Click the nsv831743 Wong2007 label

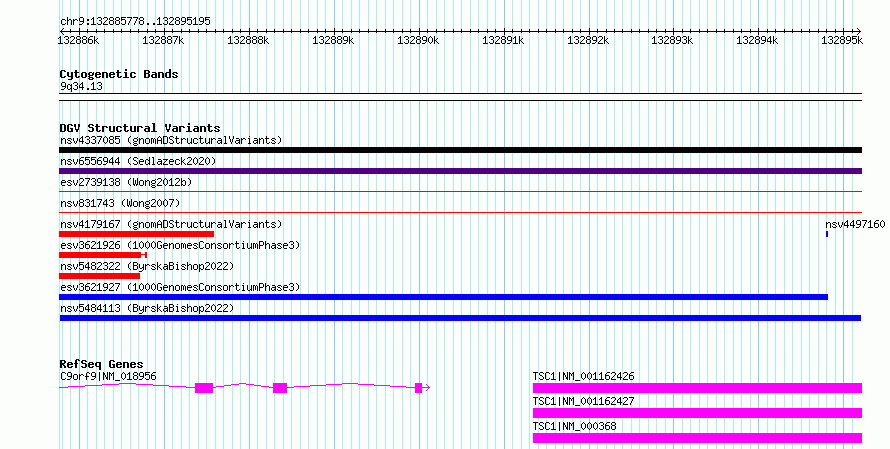point(120,203)
